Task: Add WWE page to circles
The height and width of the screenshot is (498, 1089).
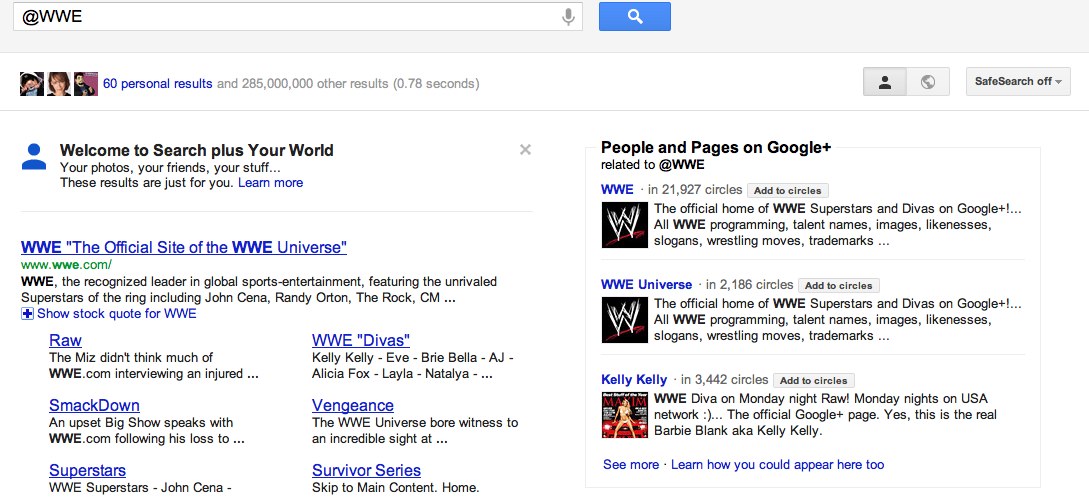Action: click(x=788, y=190)
